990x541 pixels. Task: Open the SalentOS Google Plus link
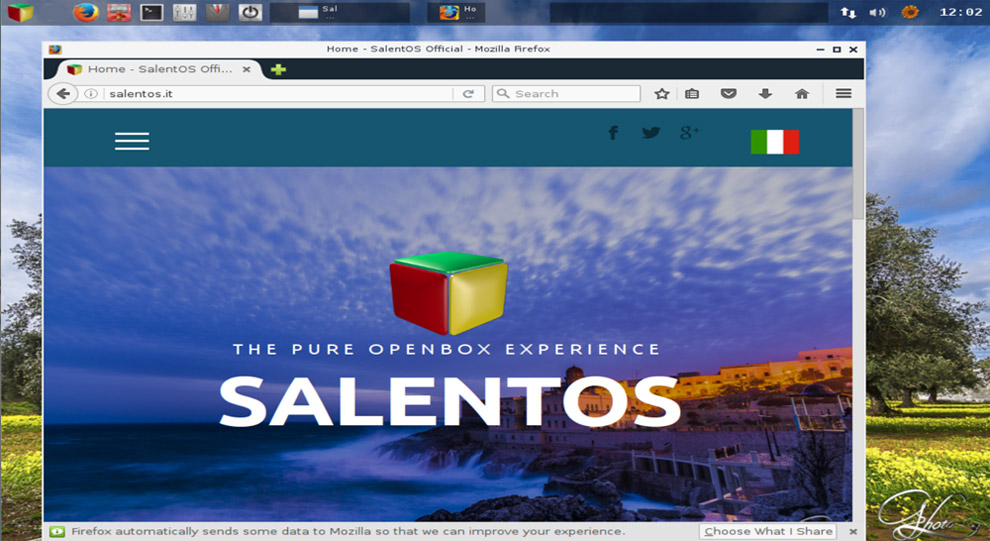coord(689,133)
